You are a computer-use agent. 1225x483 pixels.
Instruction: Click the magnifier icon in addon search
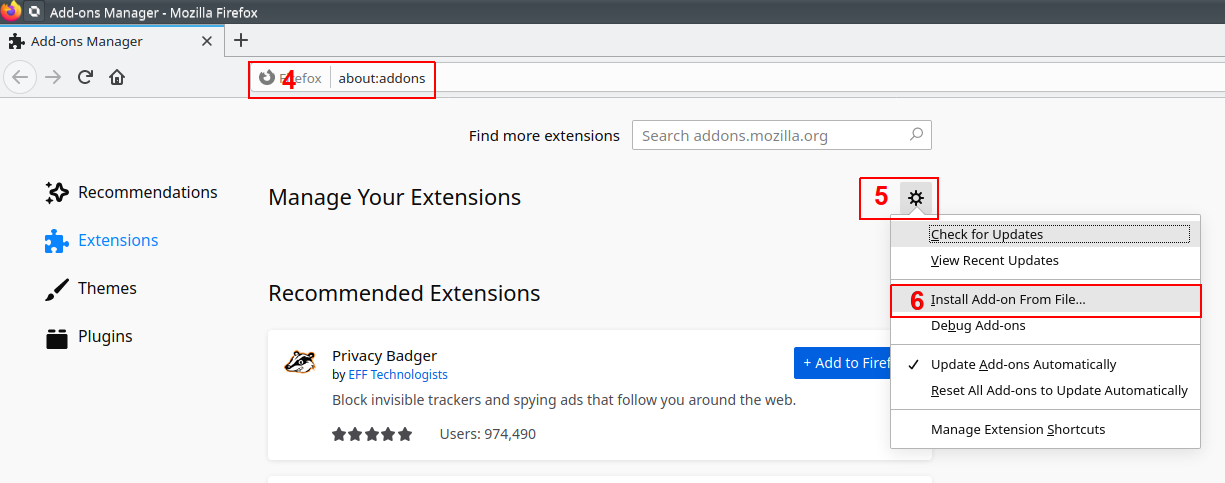[915, 135]
